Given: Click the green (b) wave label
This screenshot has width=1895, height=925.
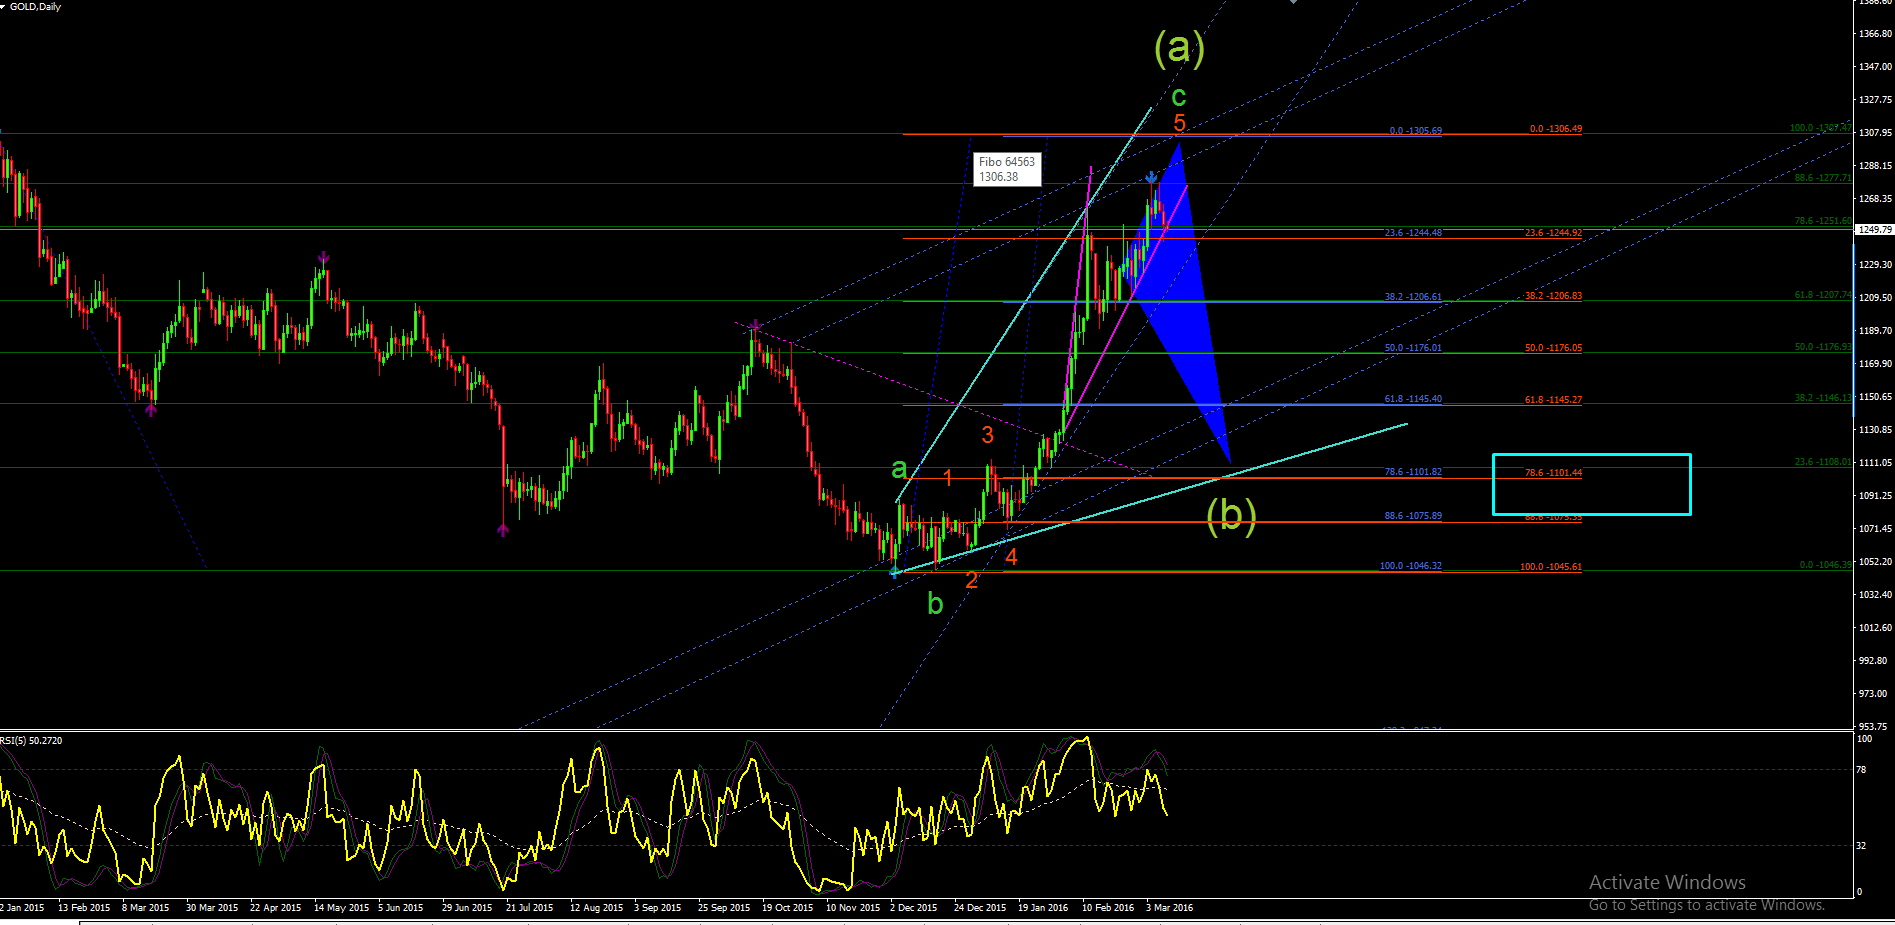Looking at the screenshot, I should click(x=1231, y=515).
